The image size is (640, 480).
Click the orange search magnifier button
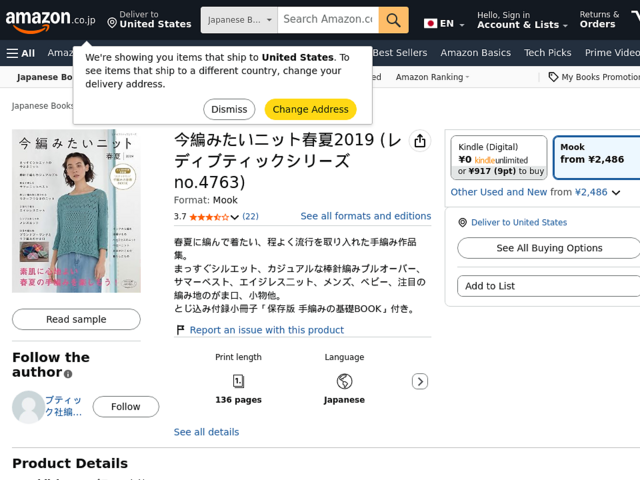coord(393,20)
